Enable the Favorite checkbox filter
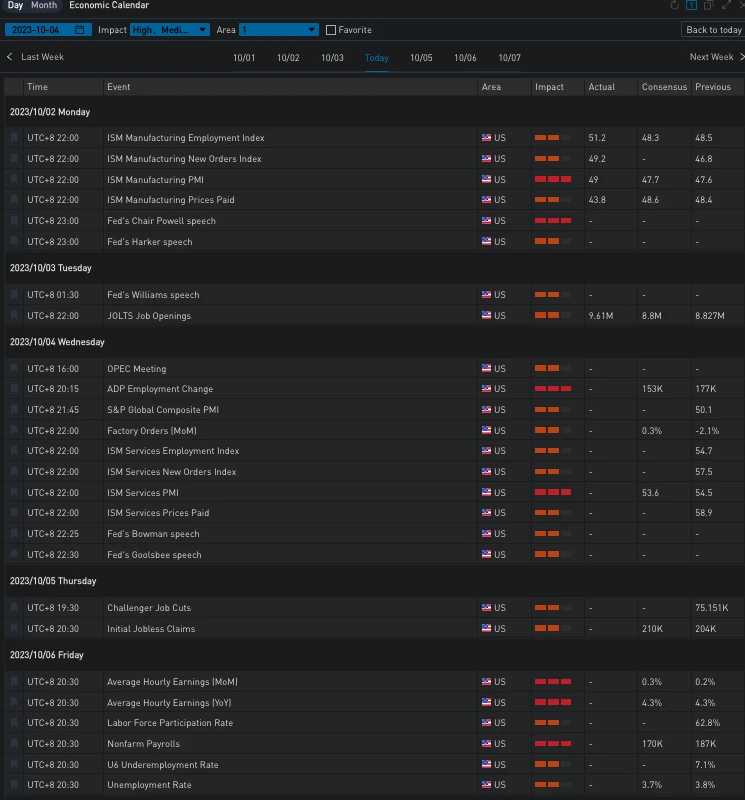Viewport: 745px width, 800px height. pos(331,30)
